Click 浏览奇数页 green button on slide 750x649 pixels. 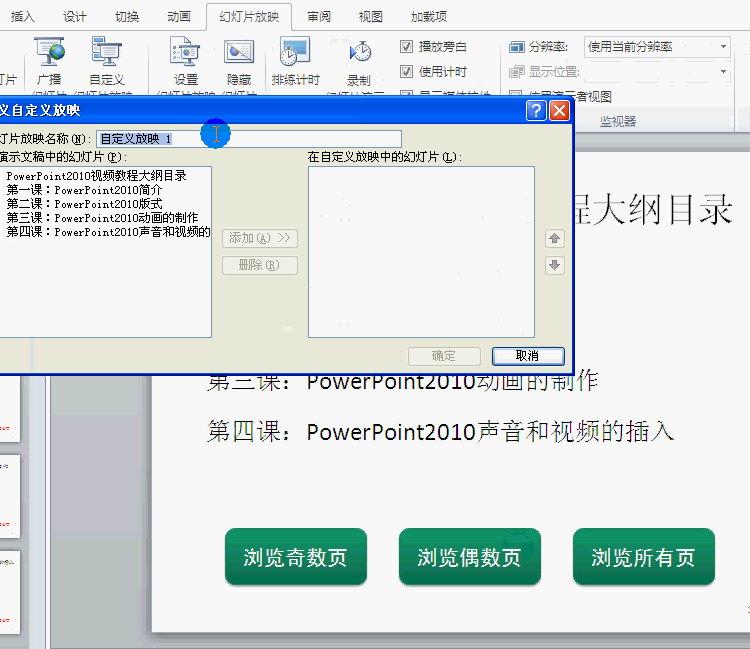[296, 557]
